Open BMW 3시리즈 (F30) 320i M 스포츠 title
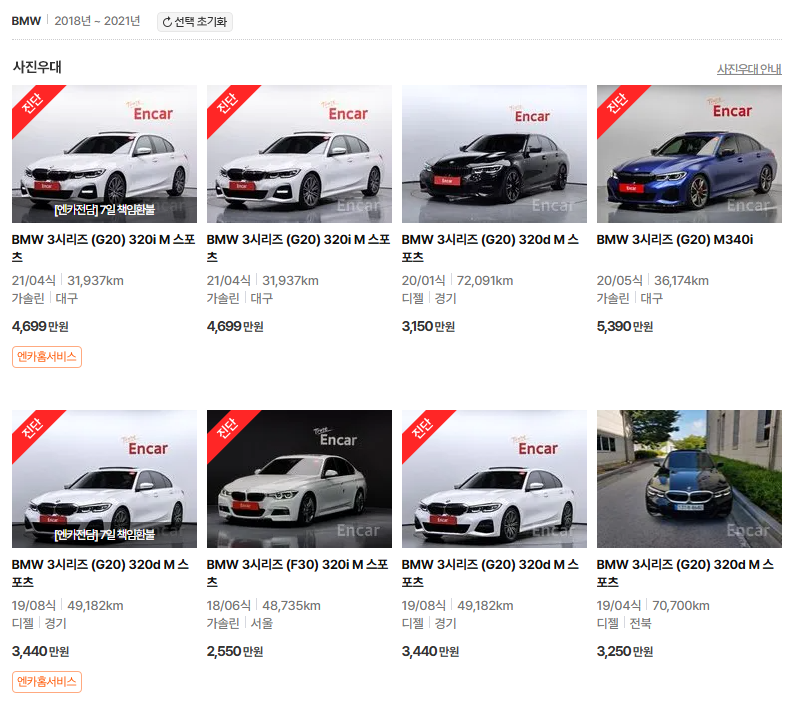 [298, 573]
